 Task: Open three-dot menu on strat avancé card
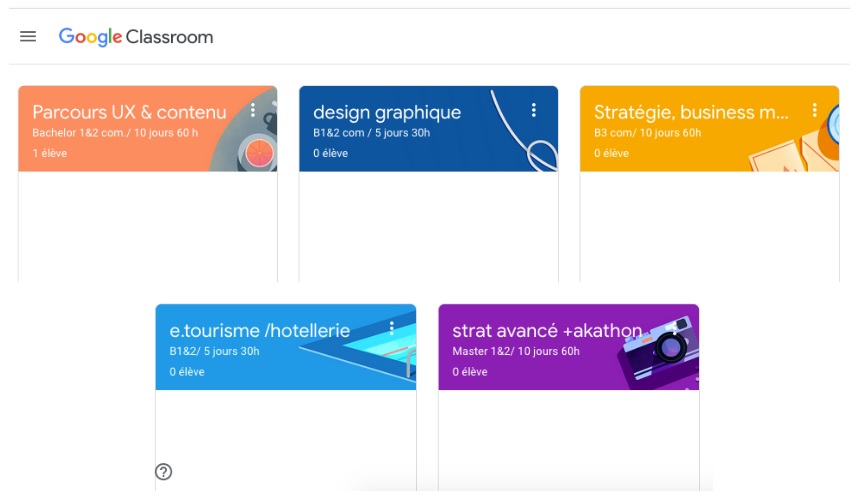coord(675,328)
